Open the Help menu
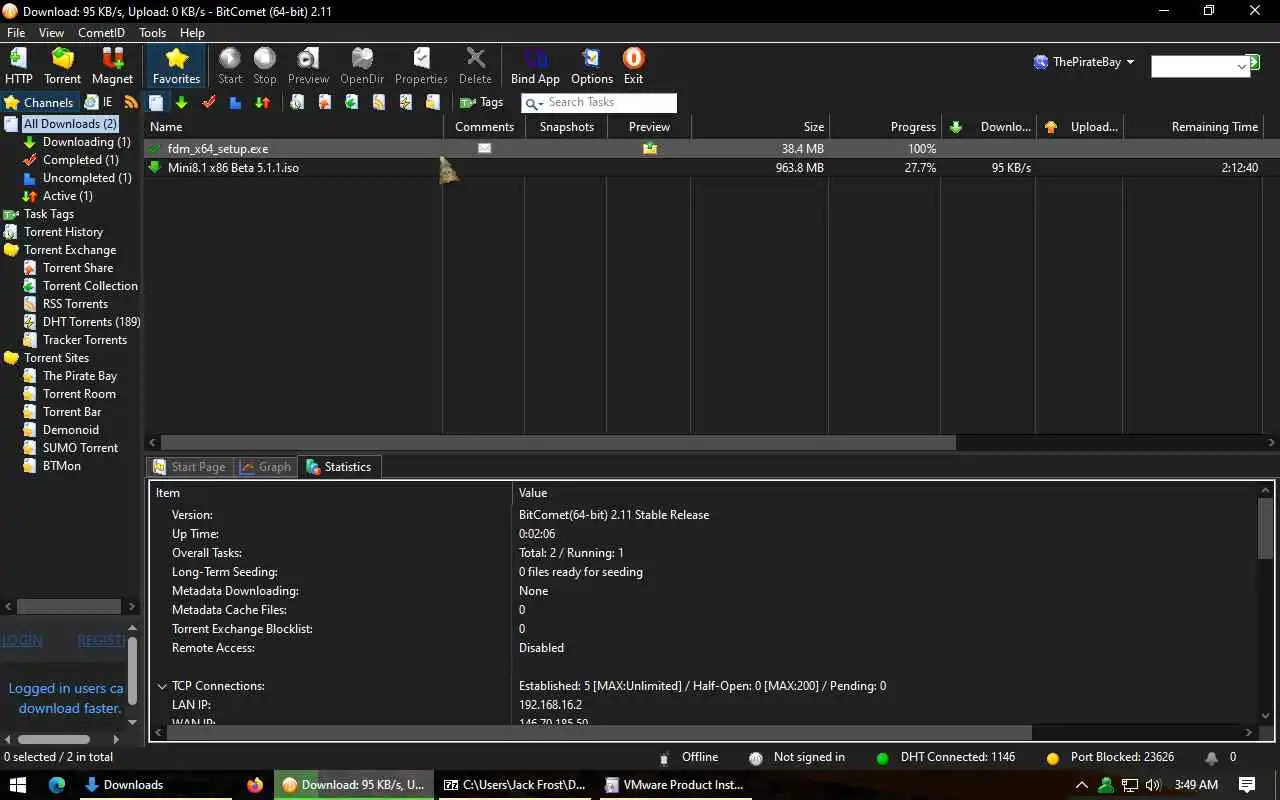1280x800 pixels. pos(192,33)
